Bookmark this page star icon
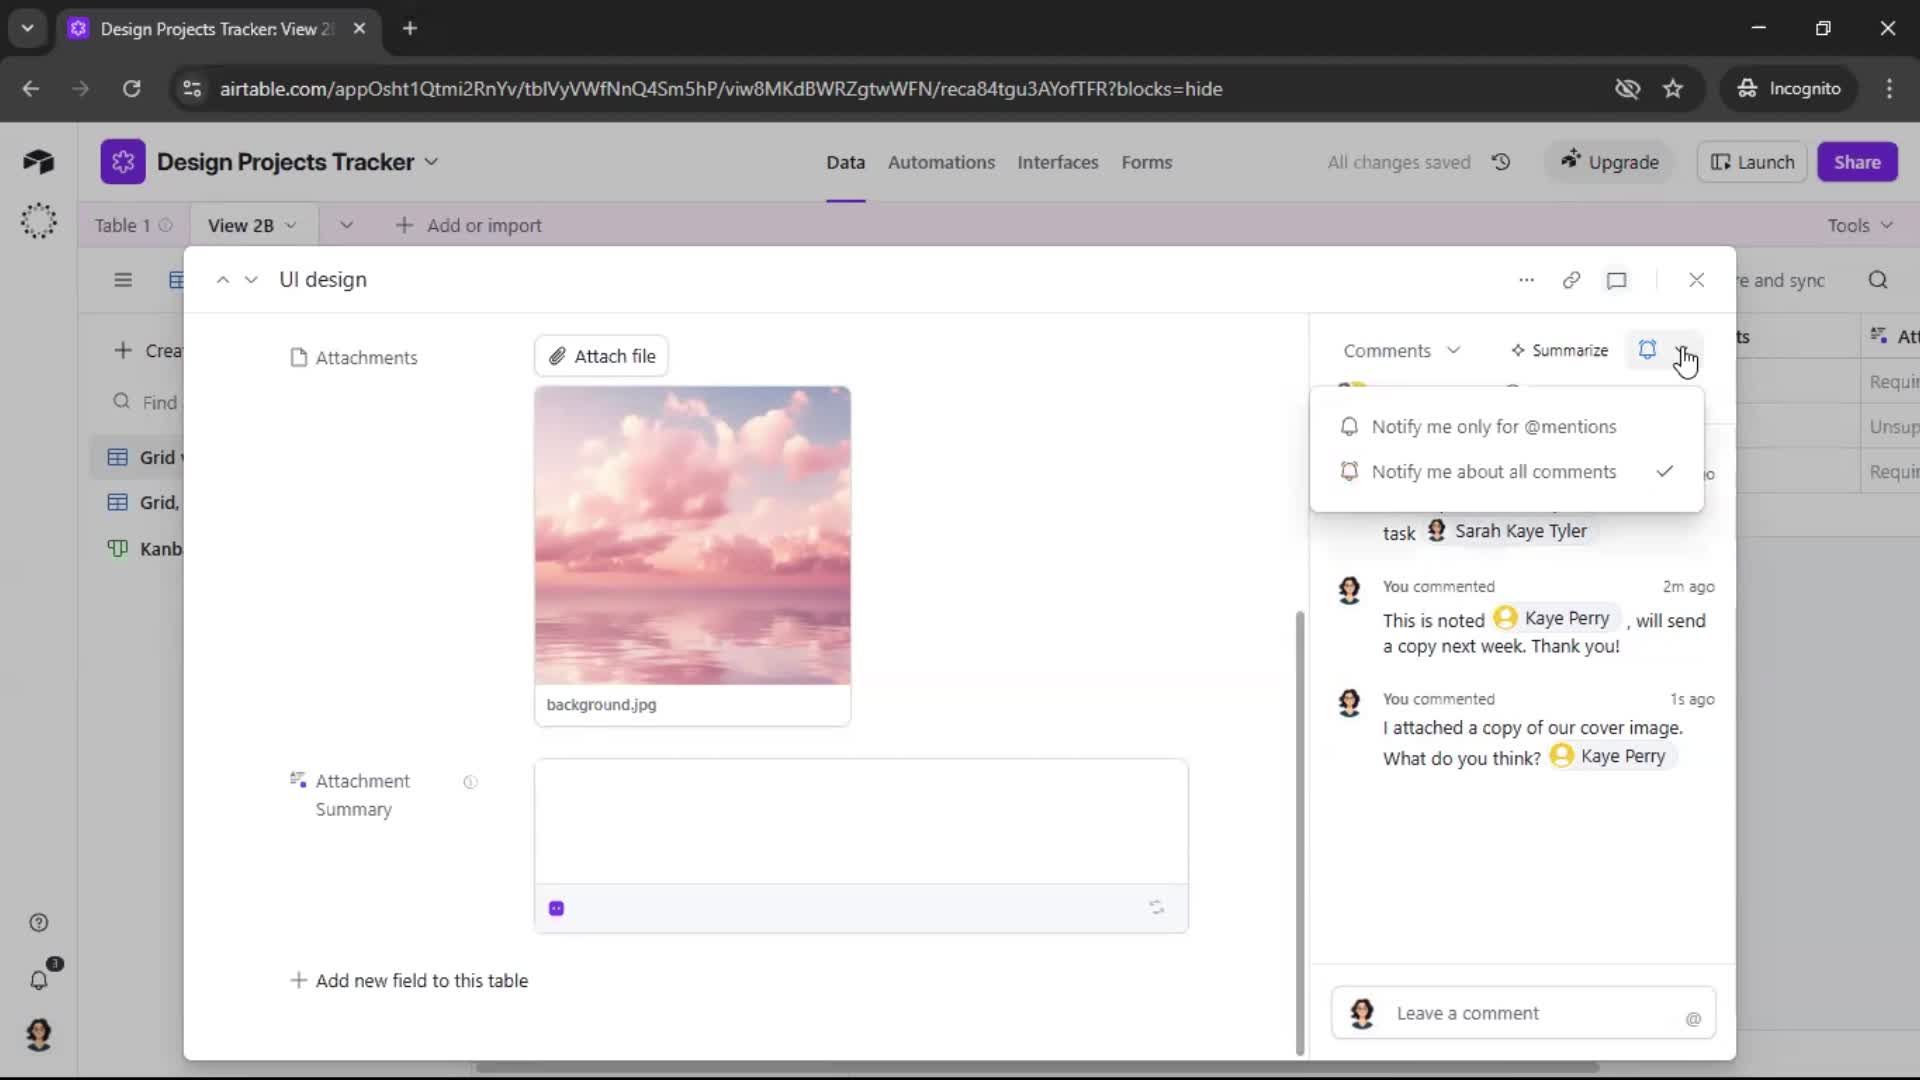Viewport: 1920px width, 1080px height. [x=1673, y=89]
